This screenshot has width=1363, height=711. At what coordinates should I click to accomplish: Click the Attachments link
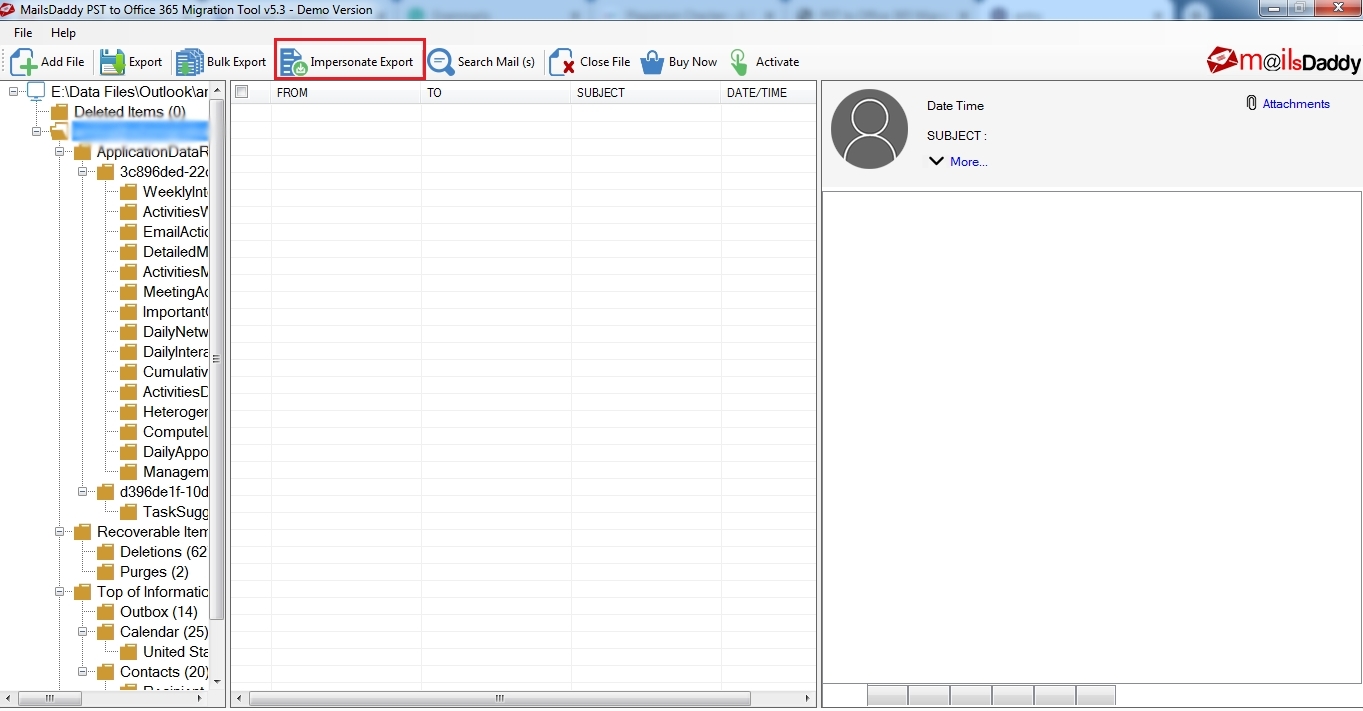pyautogui.click(x=1296, y=104)
